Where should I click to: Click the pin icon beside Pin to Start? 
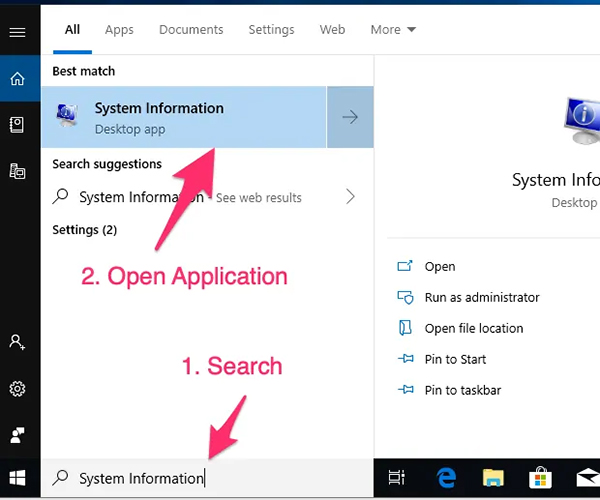pos(406,359)
